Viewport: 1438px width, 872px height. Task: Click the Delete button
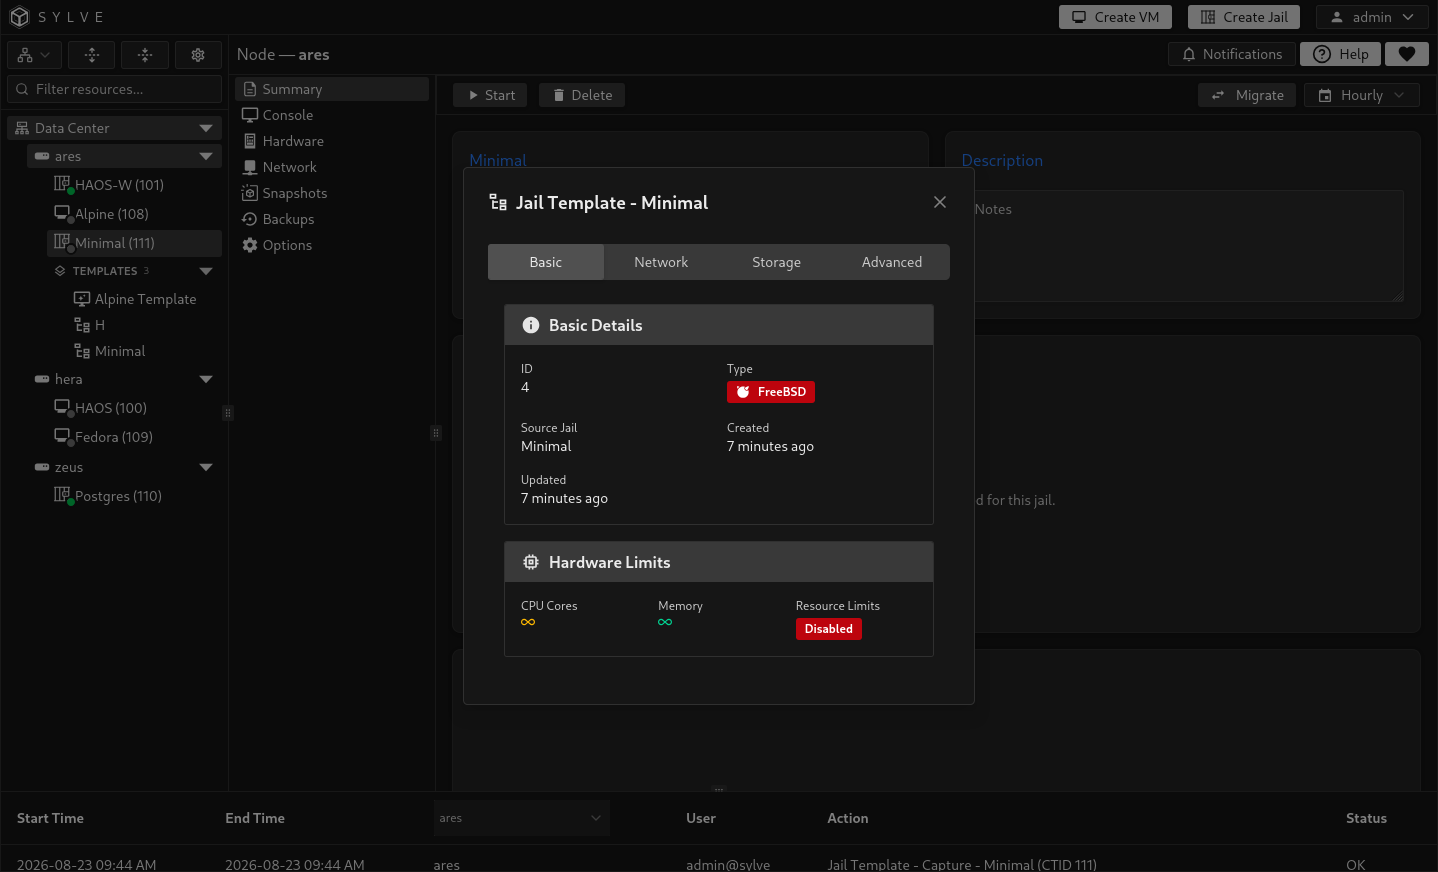pyautogui.click(x=582, y=95)
